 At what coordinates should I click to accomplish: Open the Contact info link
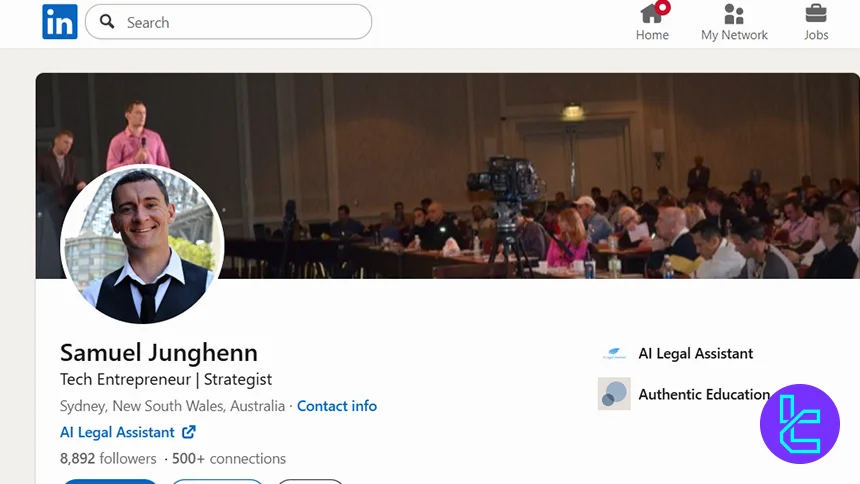pyautogui.click(x=337, y=406)
